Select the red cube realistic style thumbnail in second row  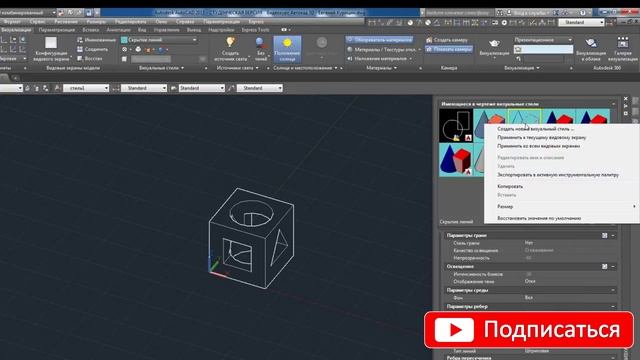pos(456,160)
